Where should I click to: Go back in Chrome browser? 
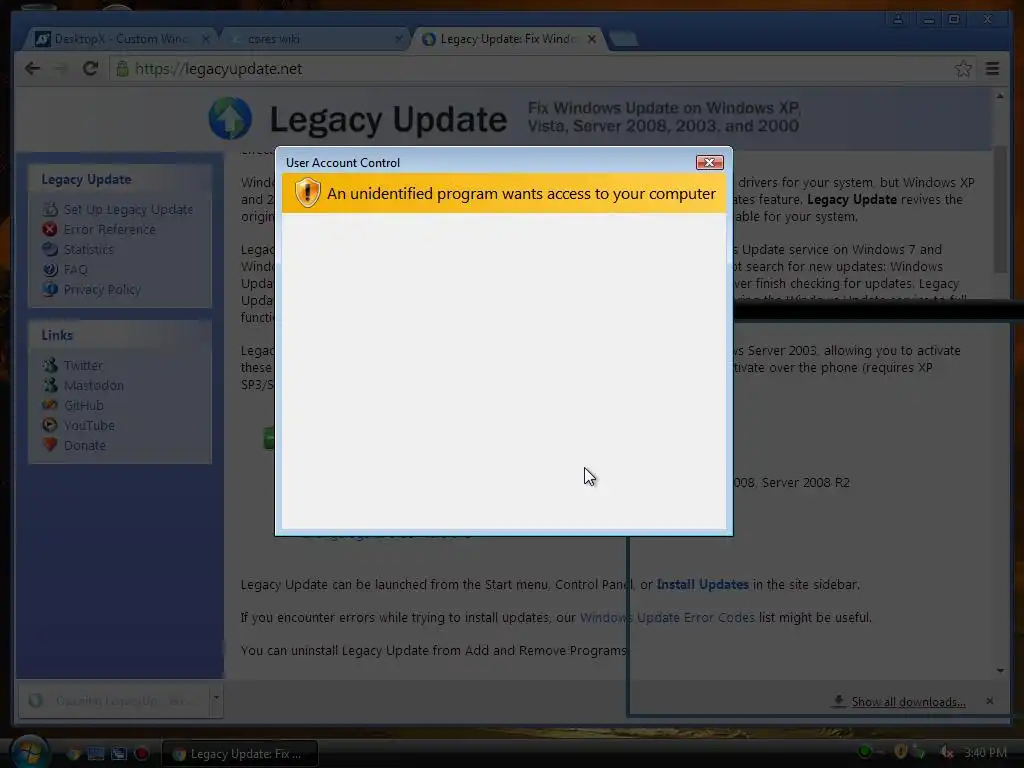point(33,69)
